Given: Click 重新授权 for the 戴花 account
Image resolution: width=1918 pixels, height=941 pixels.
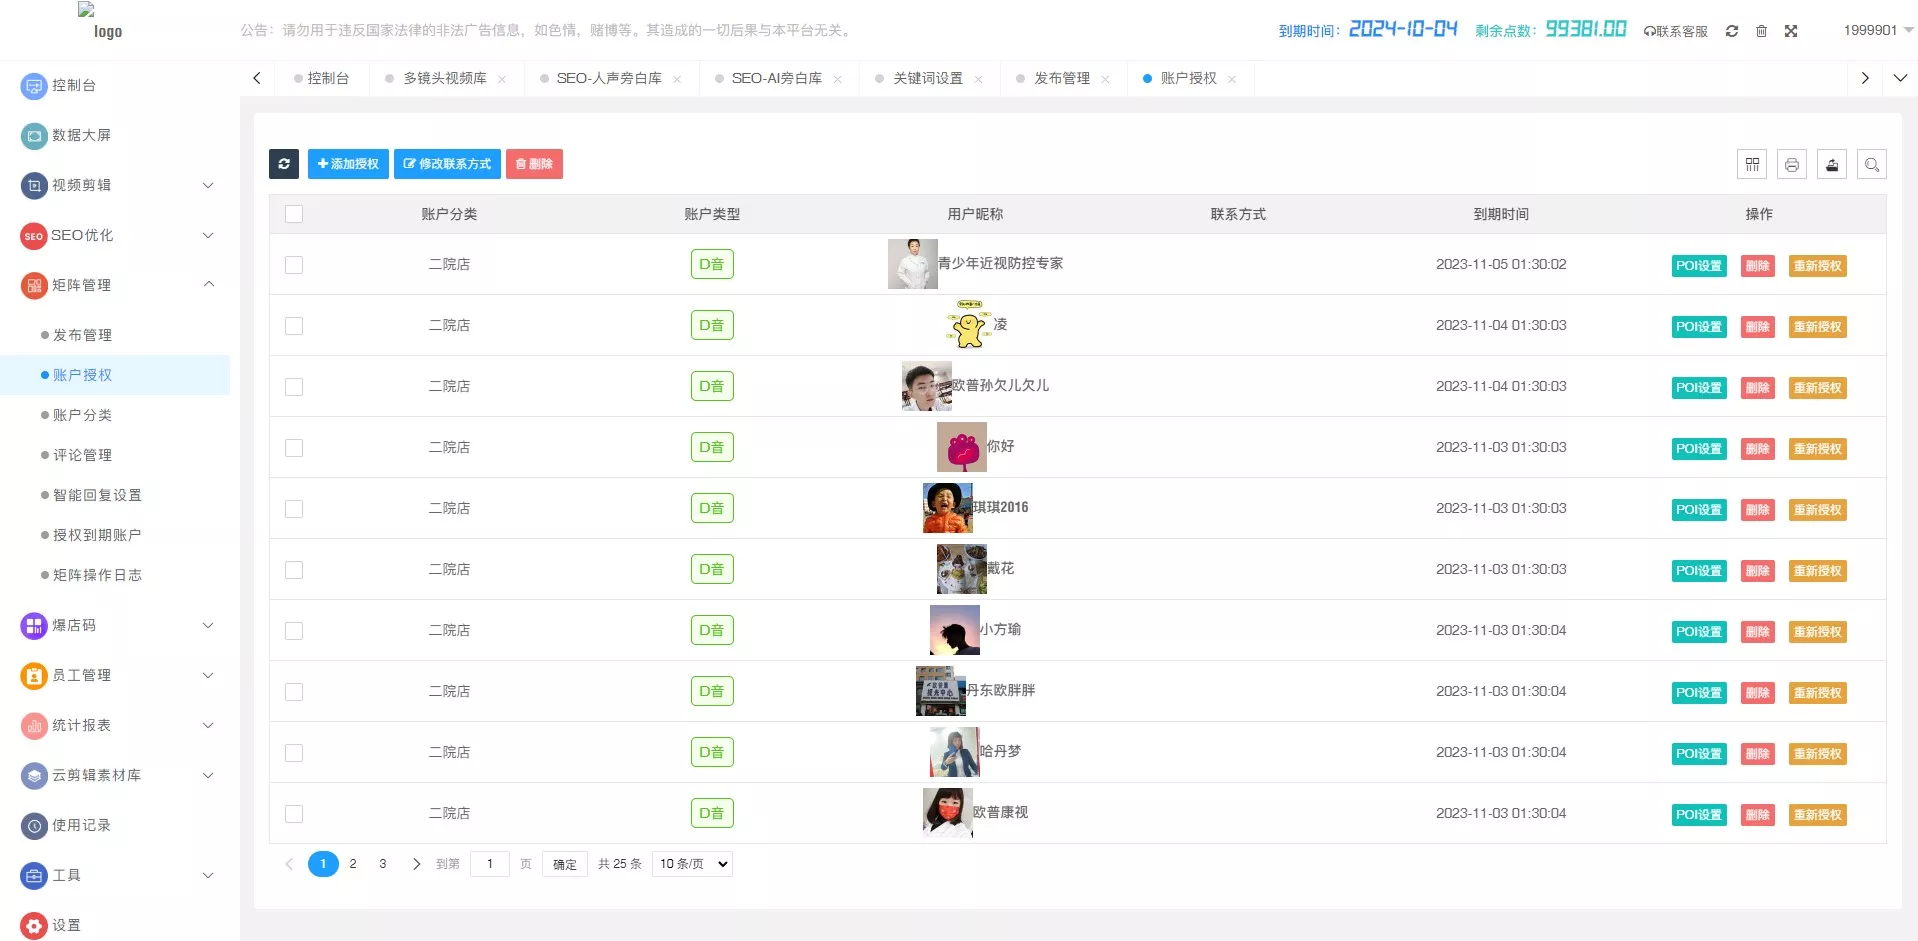Looking at the screenshot, I should pos(1817,571).
